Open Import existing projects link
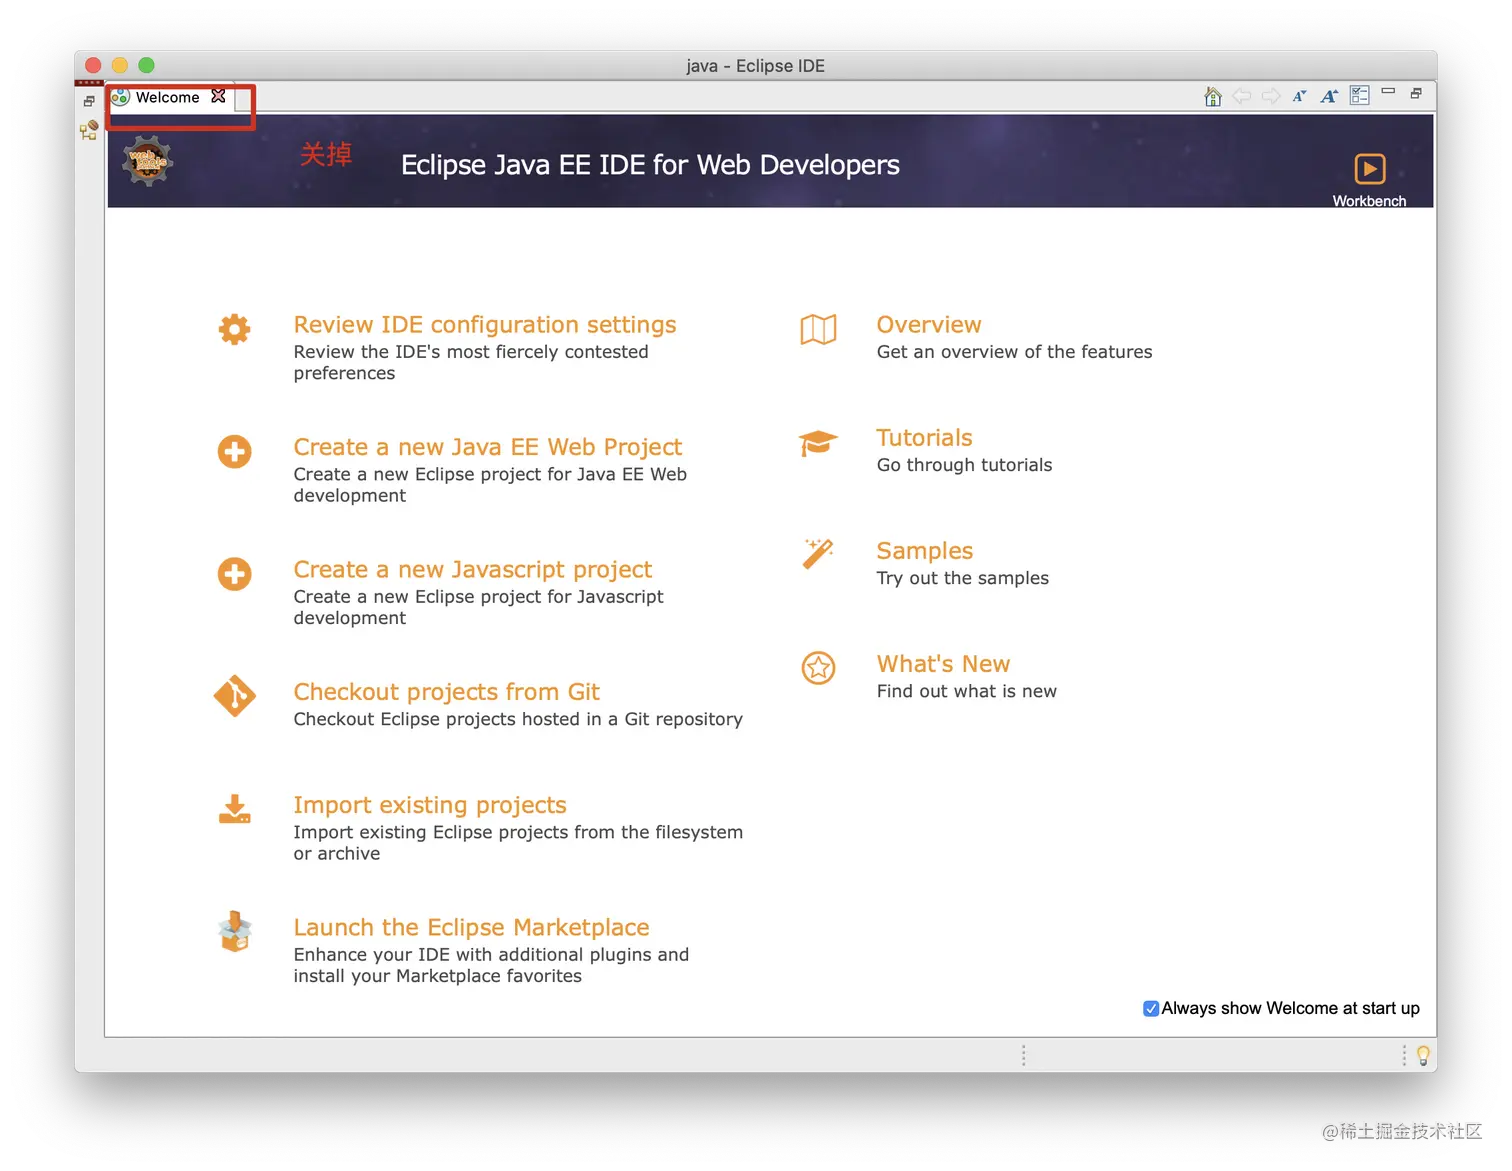This screenshot has height=1171, width=1512. pyautogui.click(x=430, y=805)
